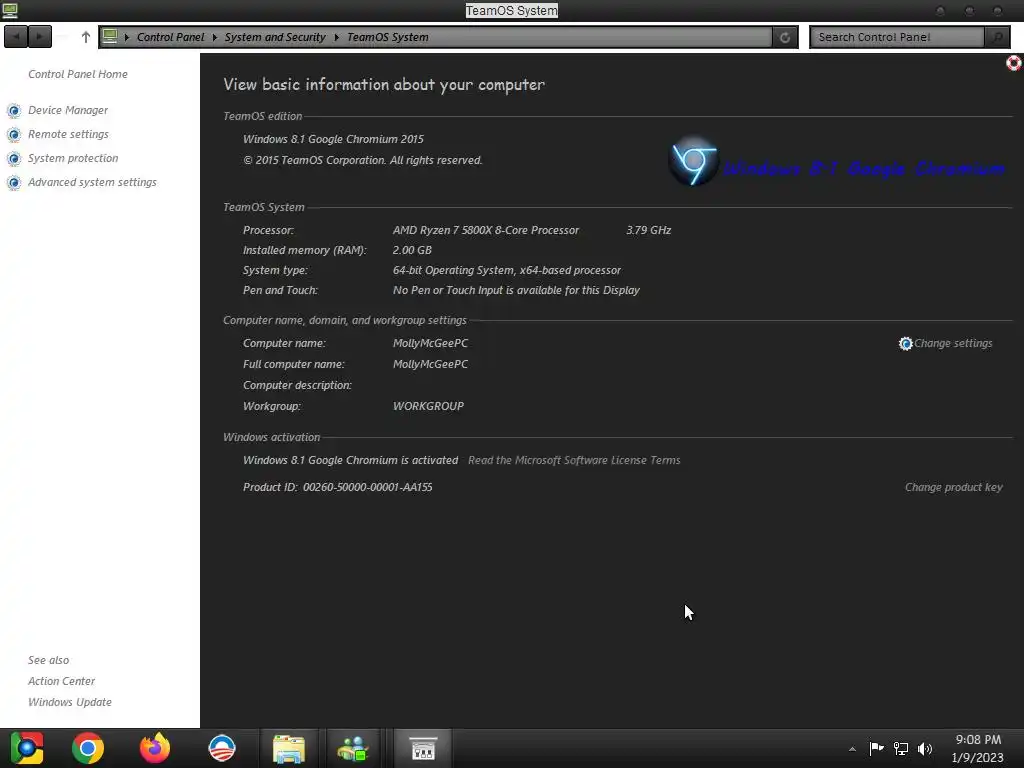This screenshot has width=1024, height=768.
Task: Click the WORKGROUP value
Action: click(428, 406)
